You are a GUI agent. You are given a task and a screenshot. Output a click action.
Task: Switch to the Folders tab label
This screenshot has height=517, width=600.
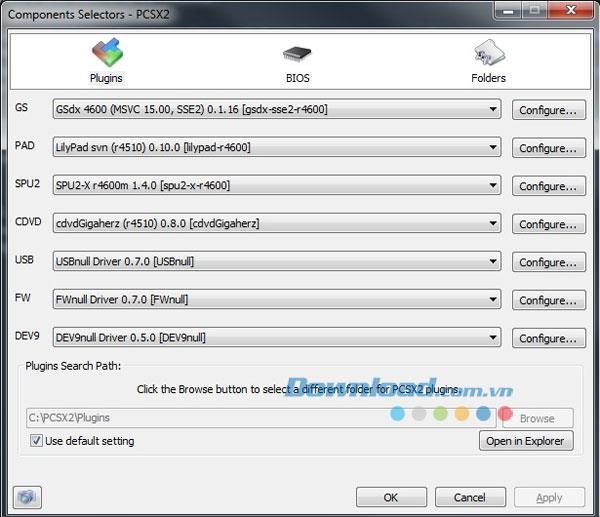[488, 78]
